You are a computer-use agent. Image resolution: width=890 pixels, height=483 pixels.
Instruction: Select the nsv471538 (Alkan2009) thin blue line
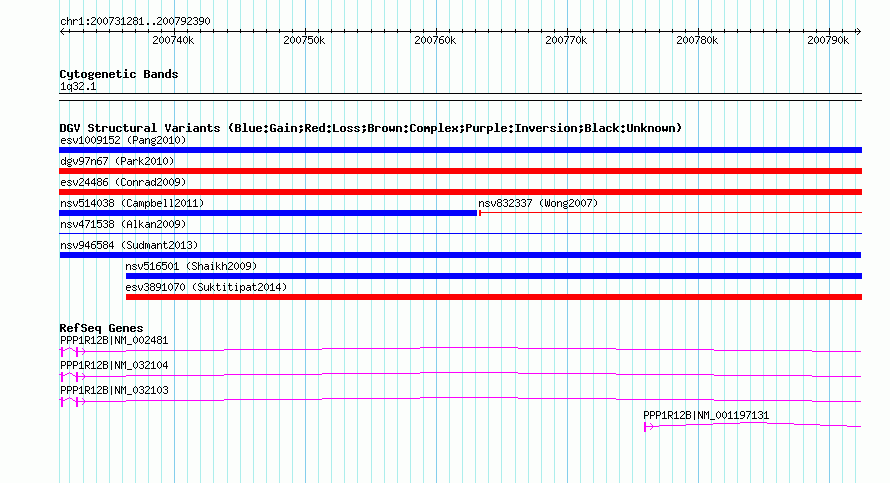[460, 234]
